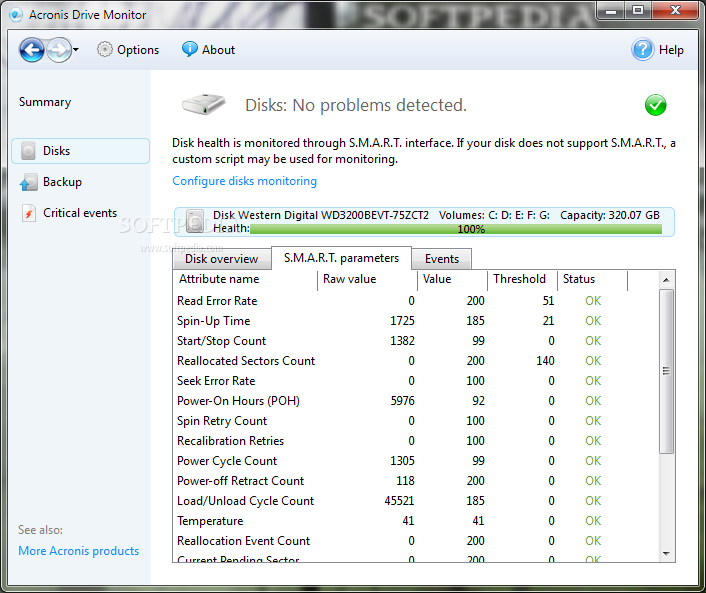This screenshot has width=706, height=593.
Task: Select the Read Error Rate row
Action: [416, 301]
